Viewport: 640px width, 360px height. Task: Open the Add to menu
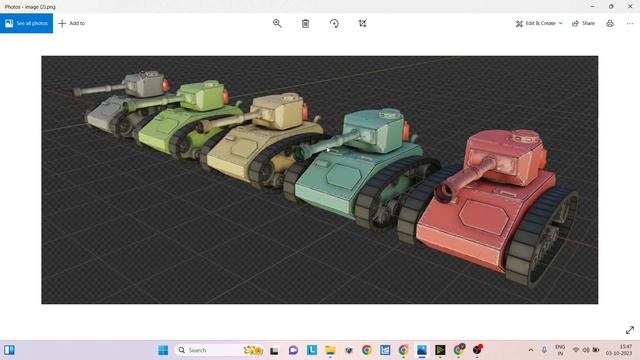72,23
